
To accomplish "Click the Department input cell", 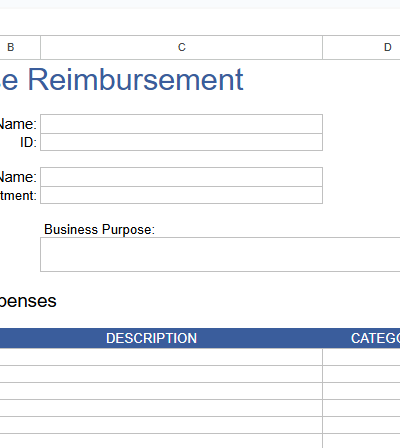I will pyautogui.click(x=181, y=195).
